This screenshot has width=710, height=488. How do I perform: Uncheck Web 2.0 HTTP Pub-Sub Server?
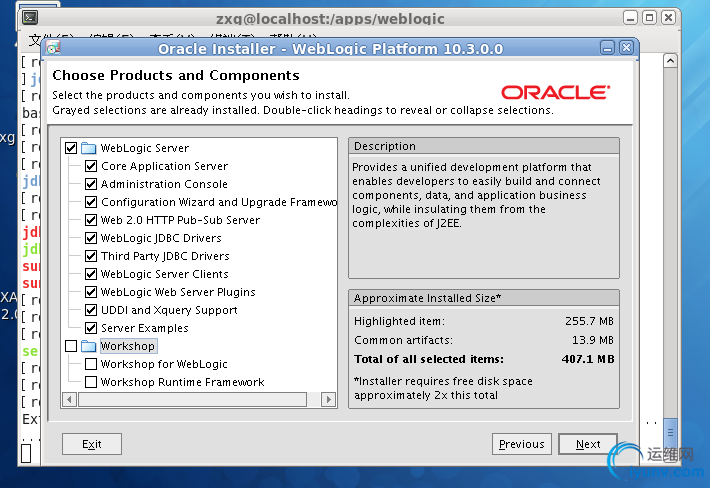[91, 220]
